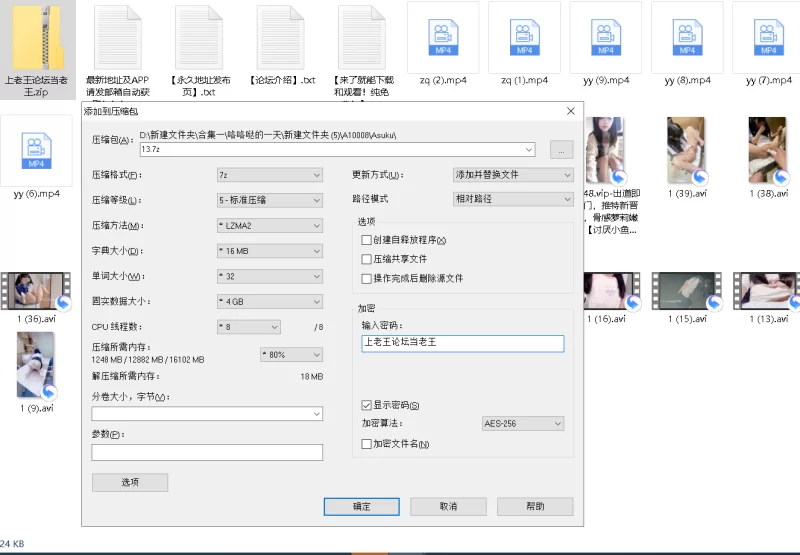
Task: Select the yy (7).mp4 file icon
Action: tap(768, 38)
